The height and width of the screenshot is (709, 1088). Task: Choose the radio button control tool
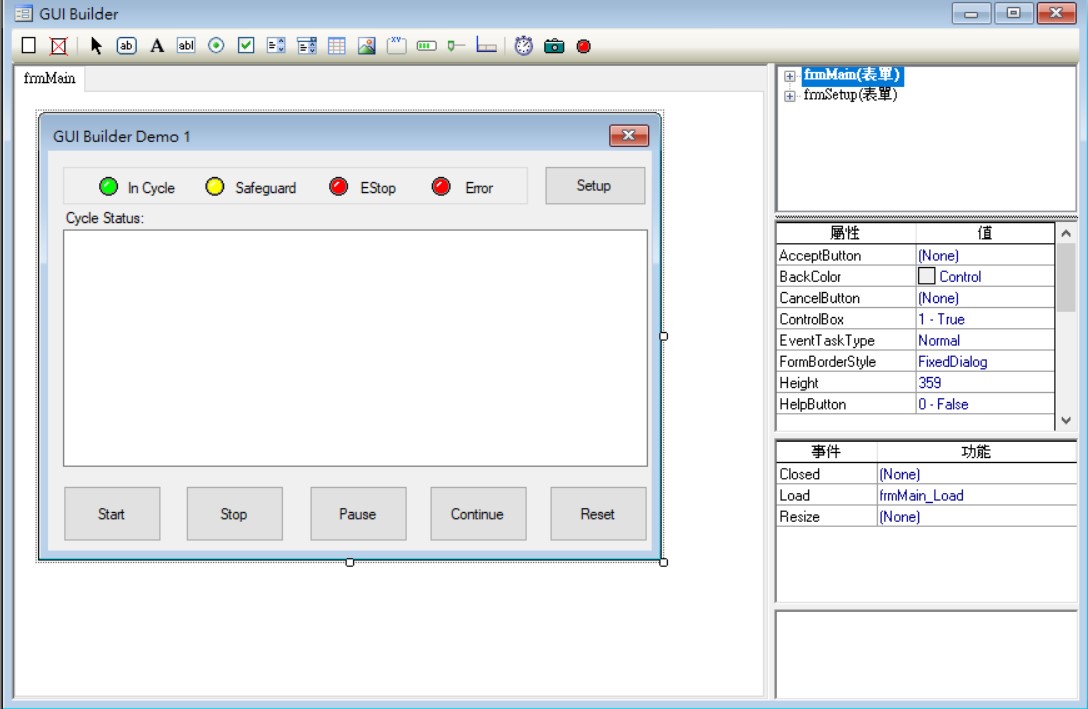(216, 46)
